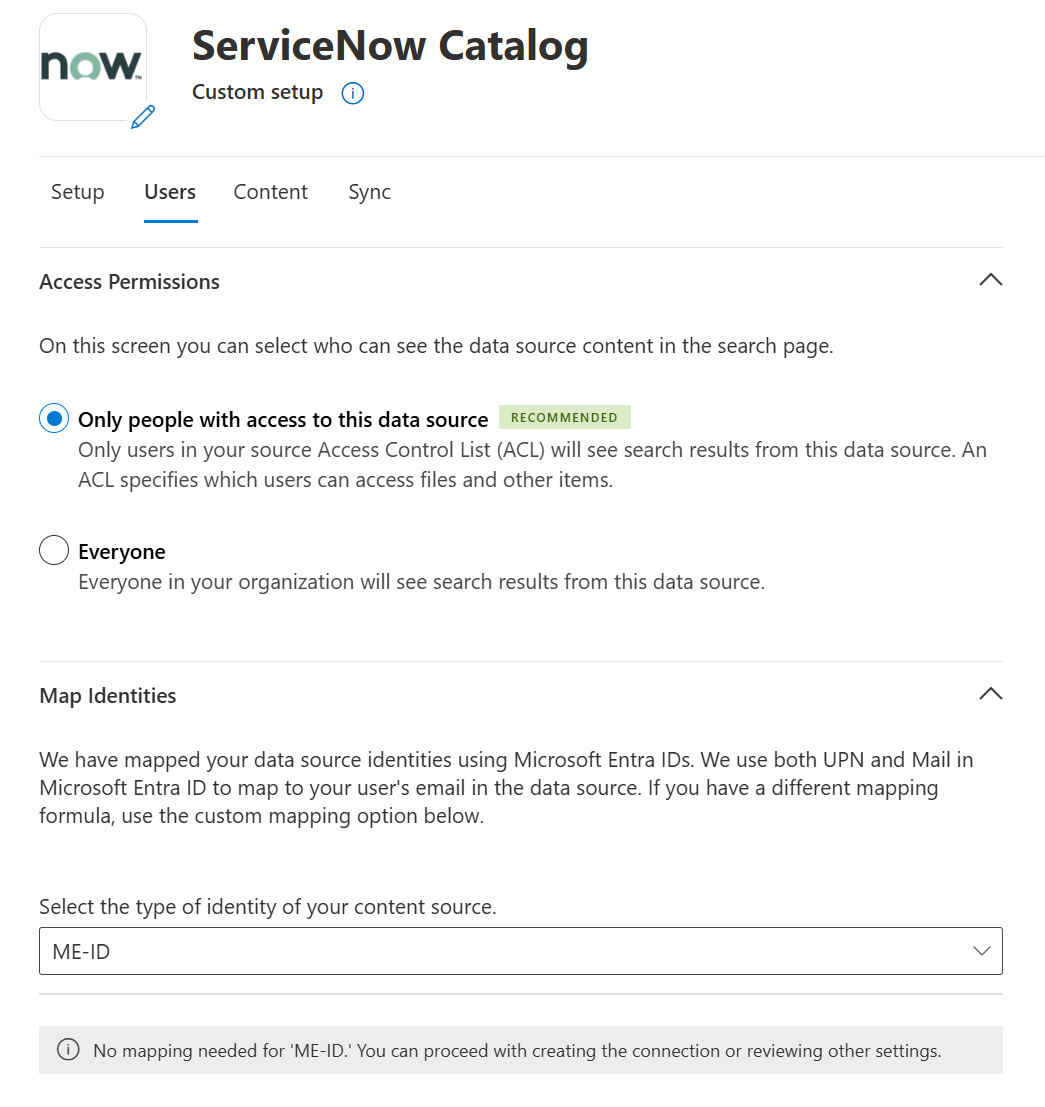Collapse the Map Identities section

(x=991, y=693)
